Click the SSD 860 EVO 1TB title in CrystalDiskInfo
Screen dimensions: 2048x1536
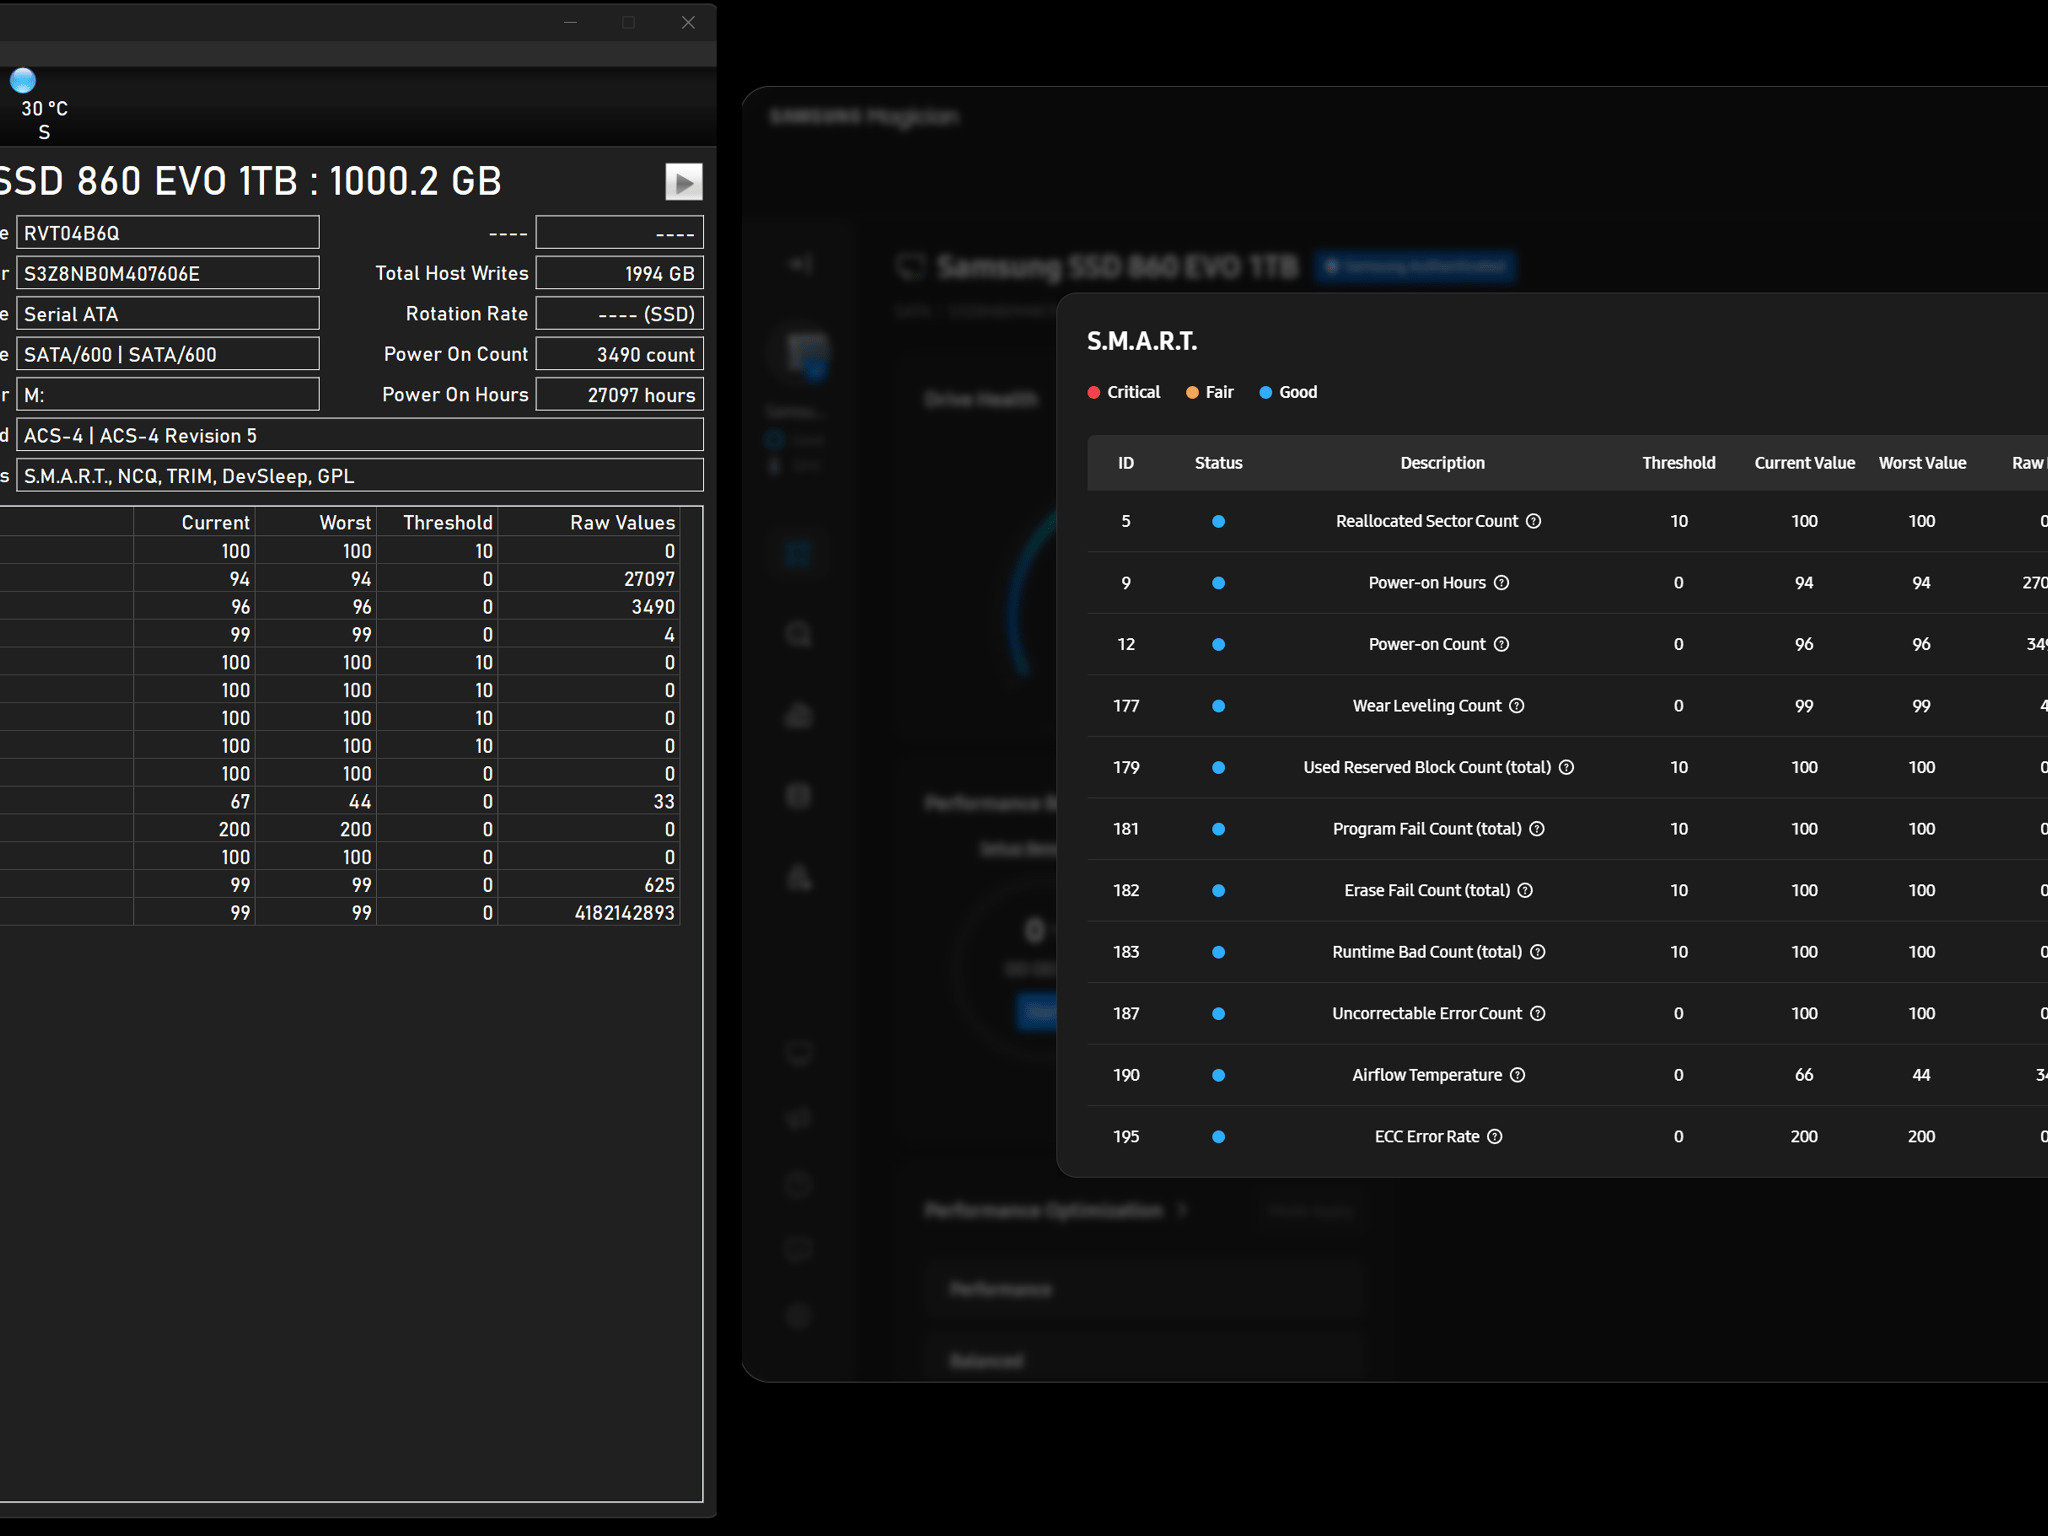[x=250, y=181]
